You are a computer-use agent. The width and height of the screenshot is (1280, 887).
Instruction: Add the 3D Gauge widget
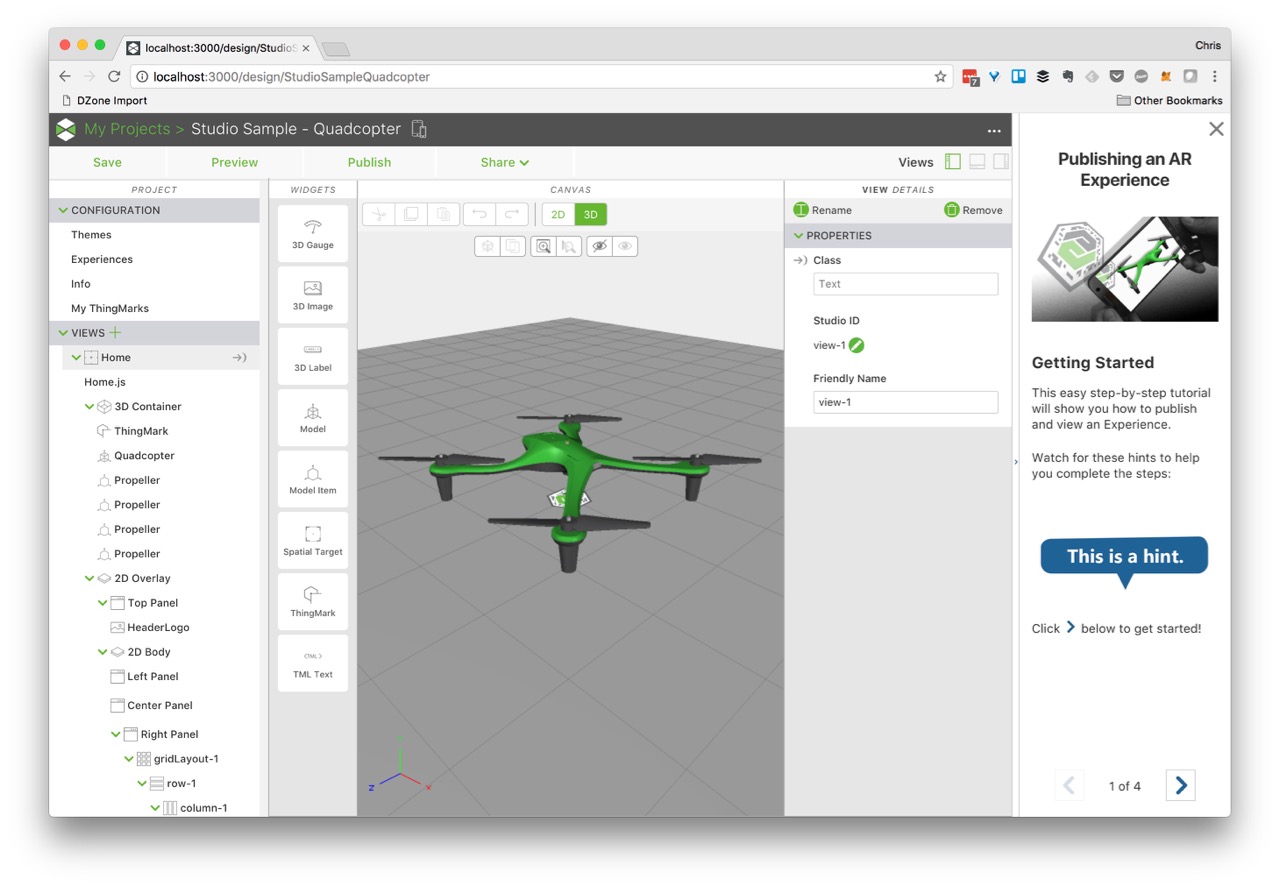[x=313, y=234]
